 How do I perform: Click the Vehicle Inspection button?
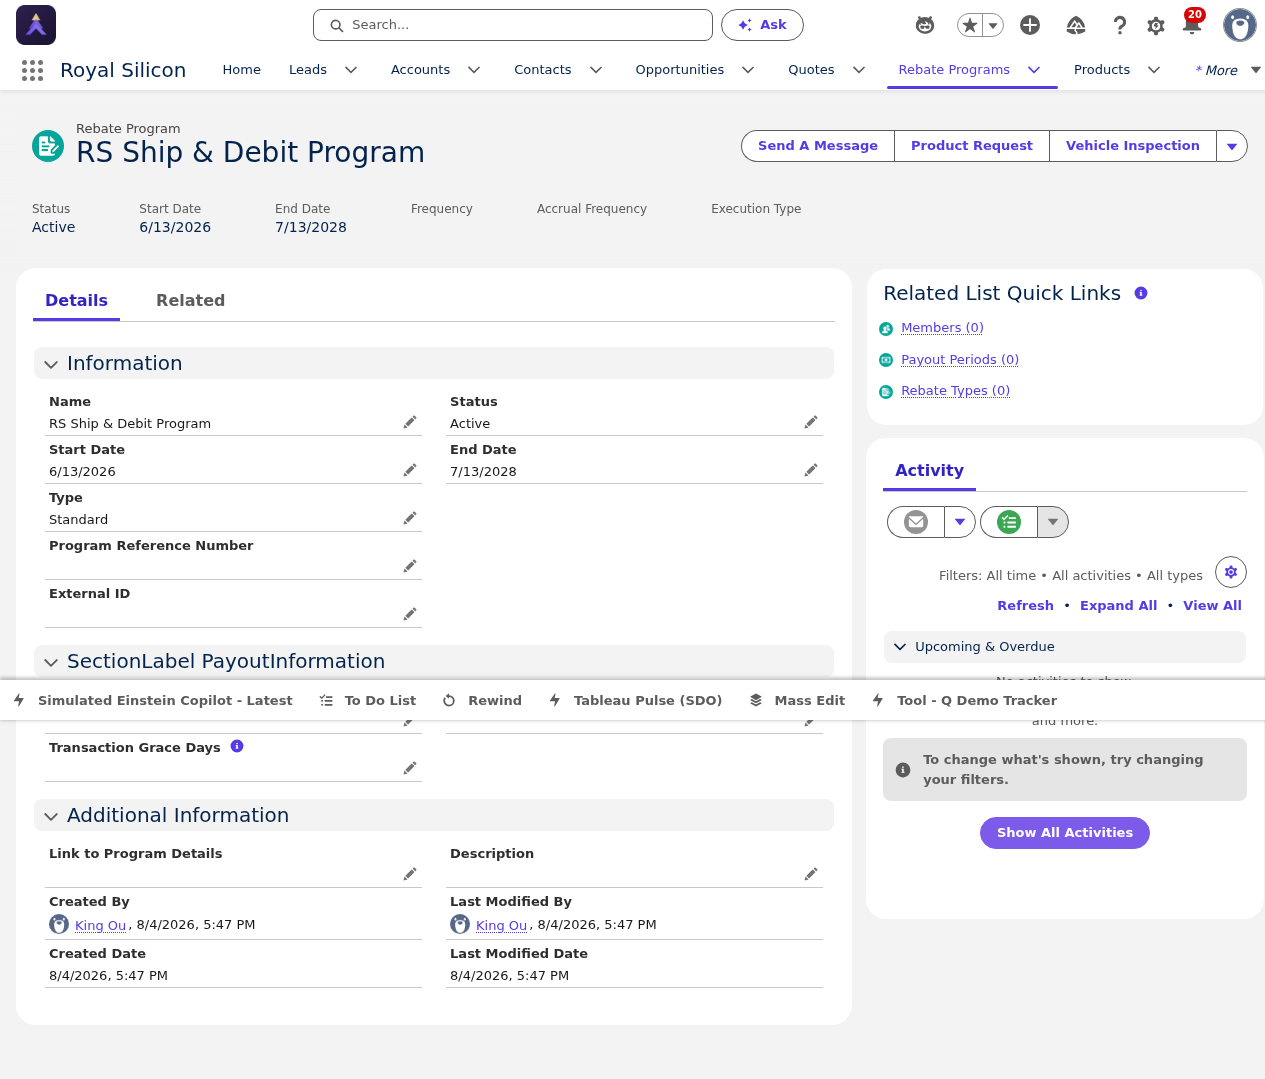pos(1133,146)
